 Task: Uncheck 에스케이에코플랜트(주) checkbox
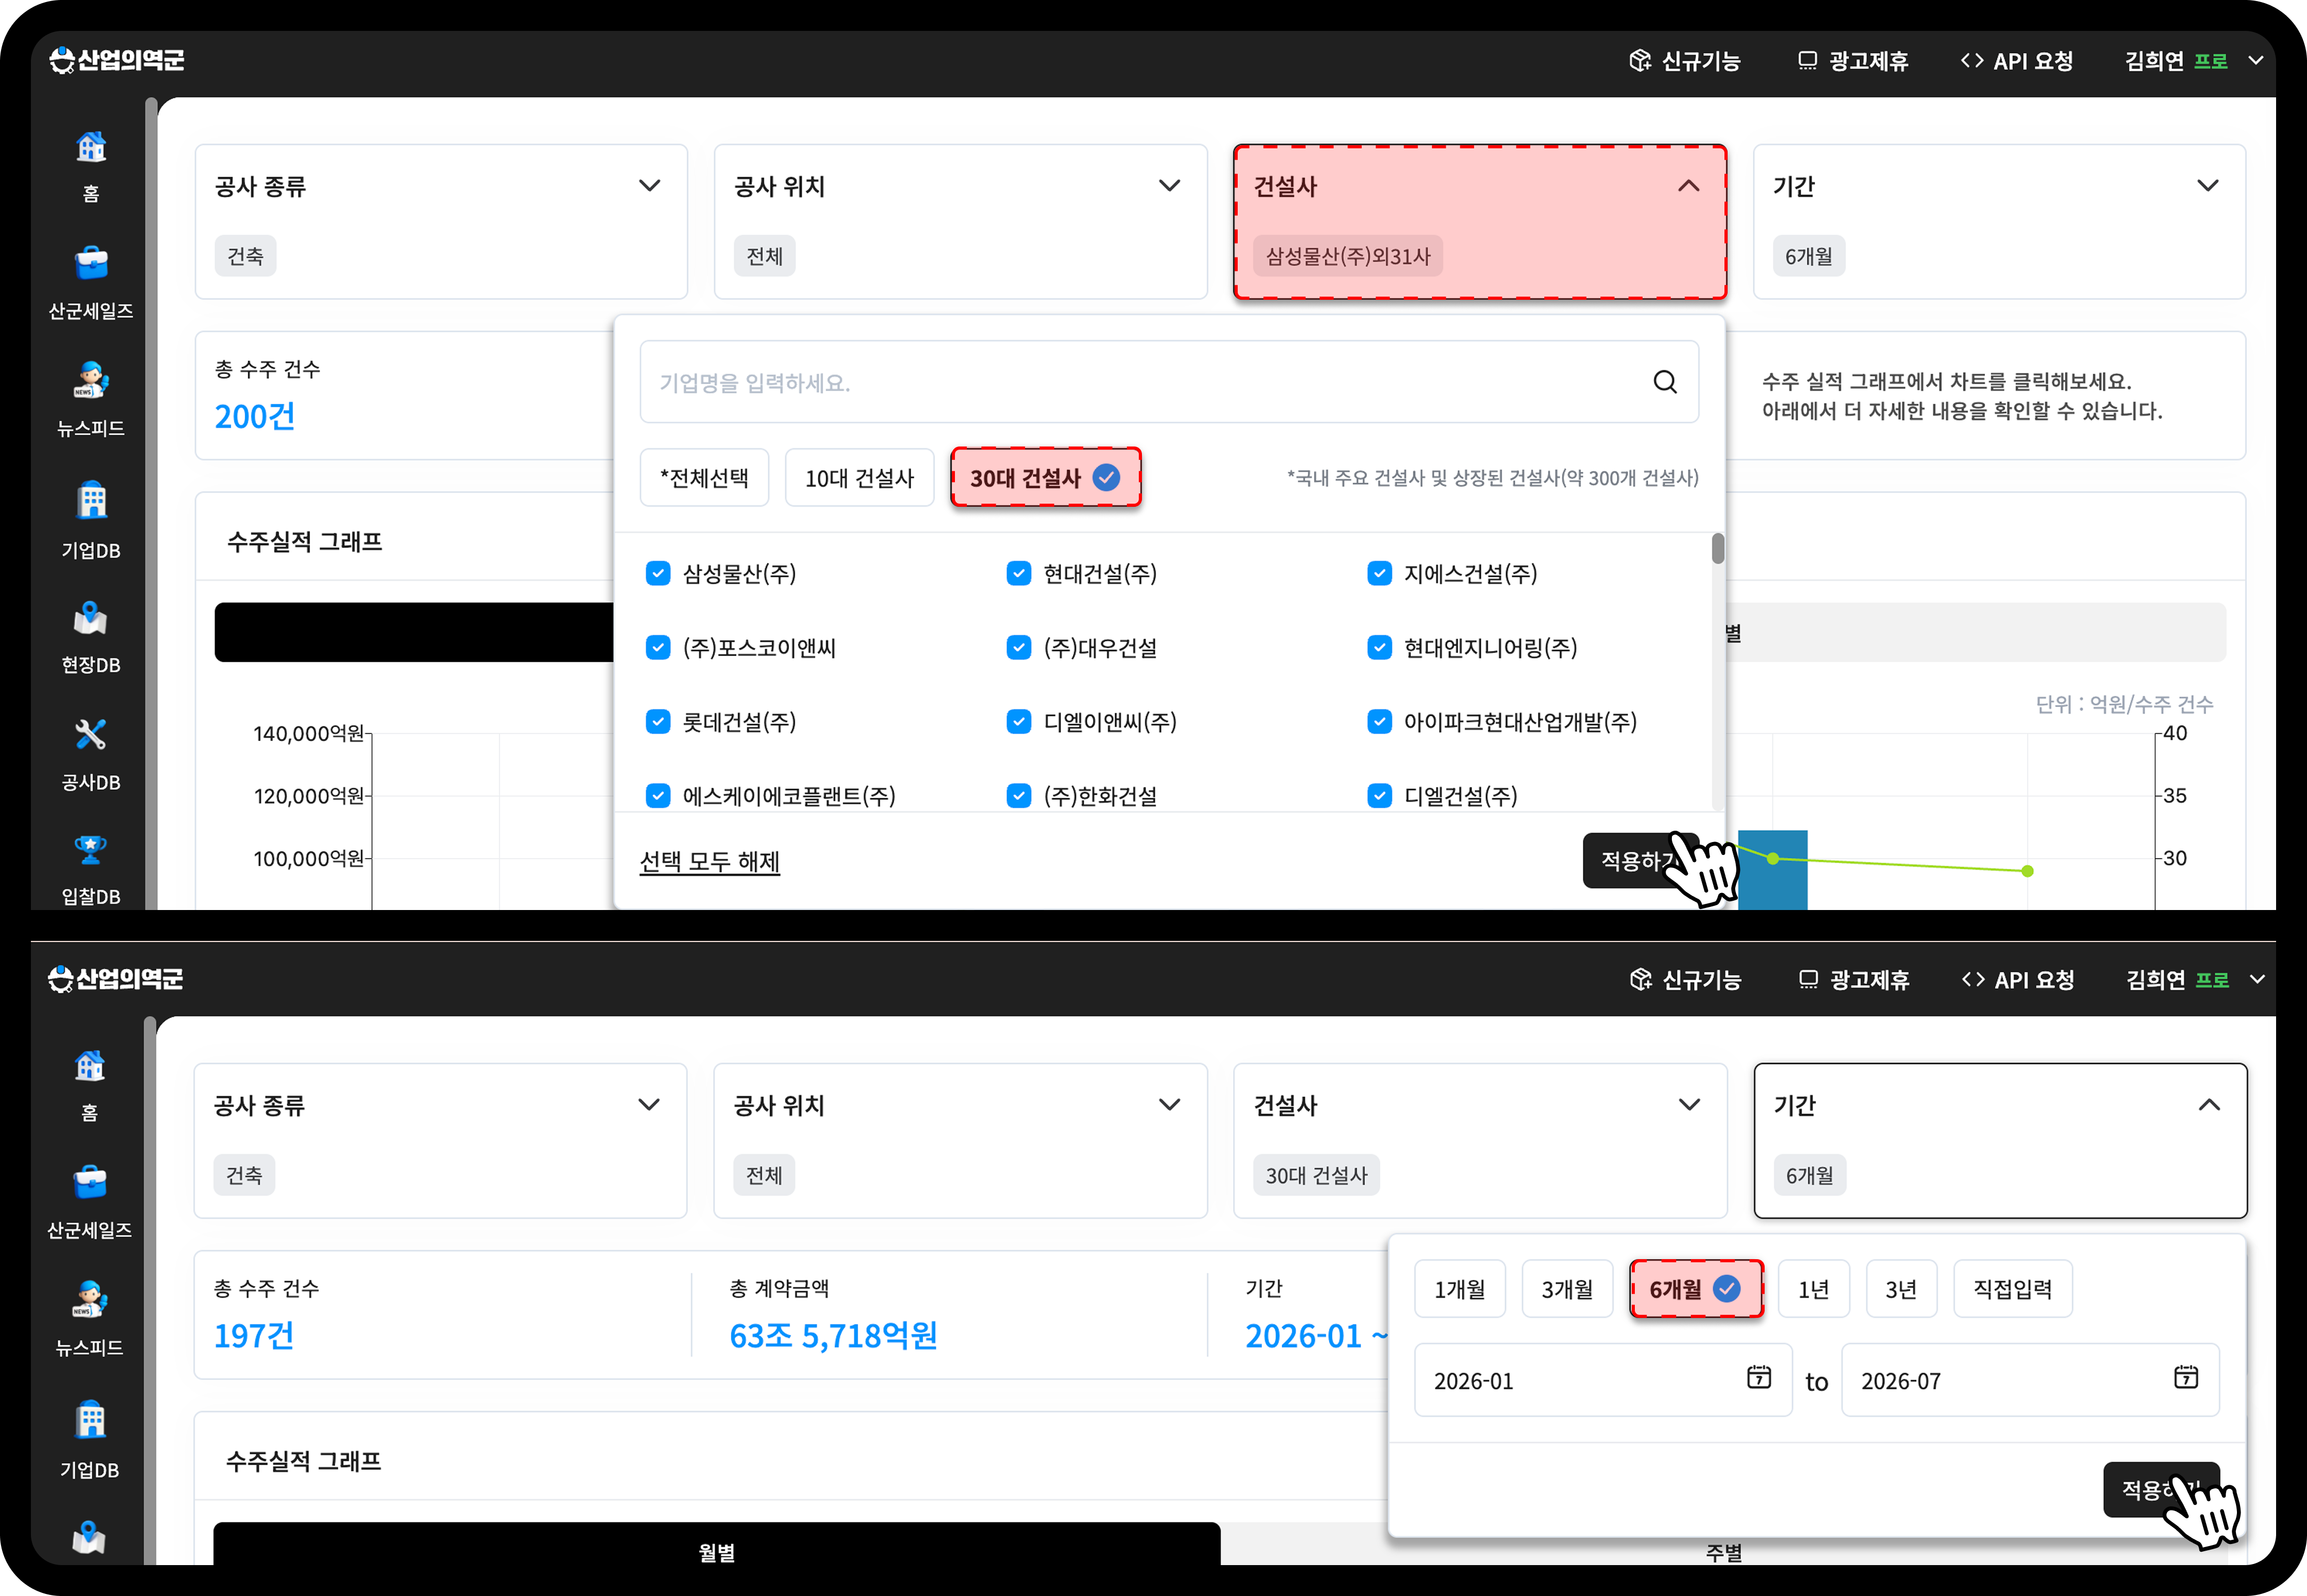658,795
